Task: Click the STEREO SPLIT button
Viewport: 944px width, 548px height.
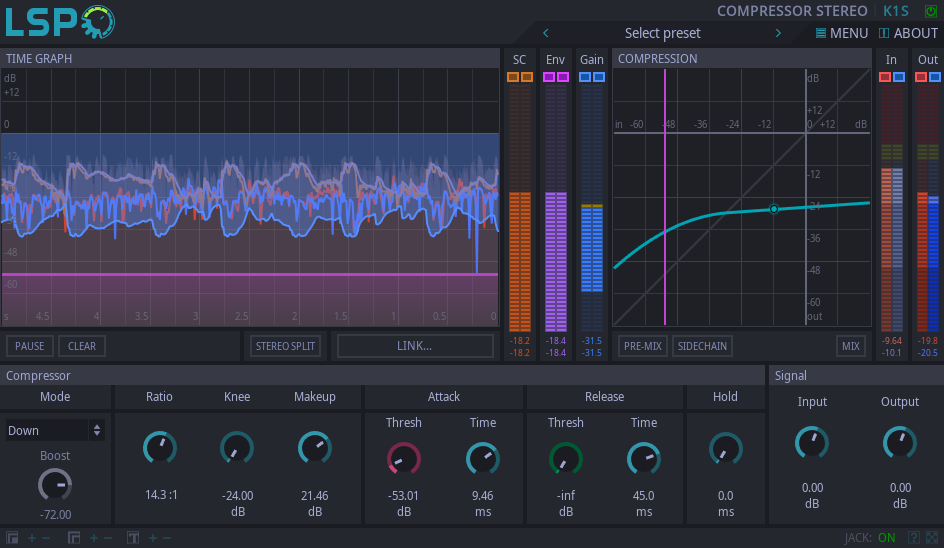Action: 285,346
